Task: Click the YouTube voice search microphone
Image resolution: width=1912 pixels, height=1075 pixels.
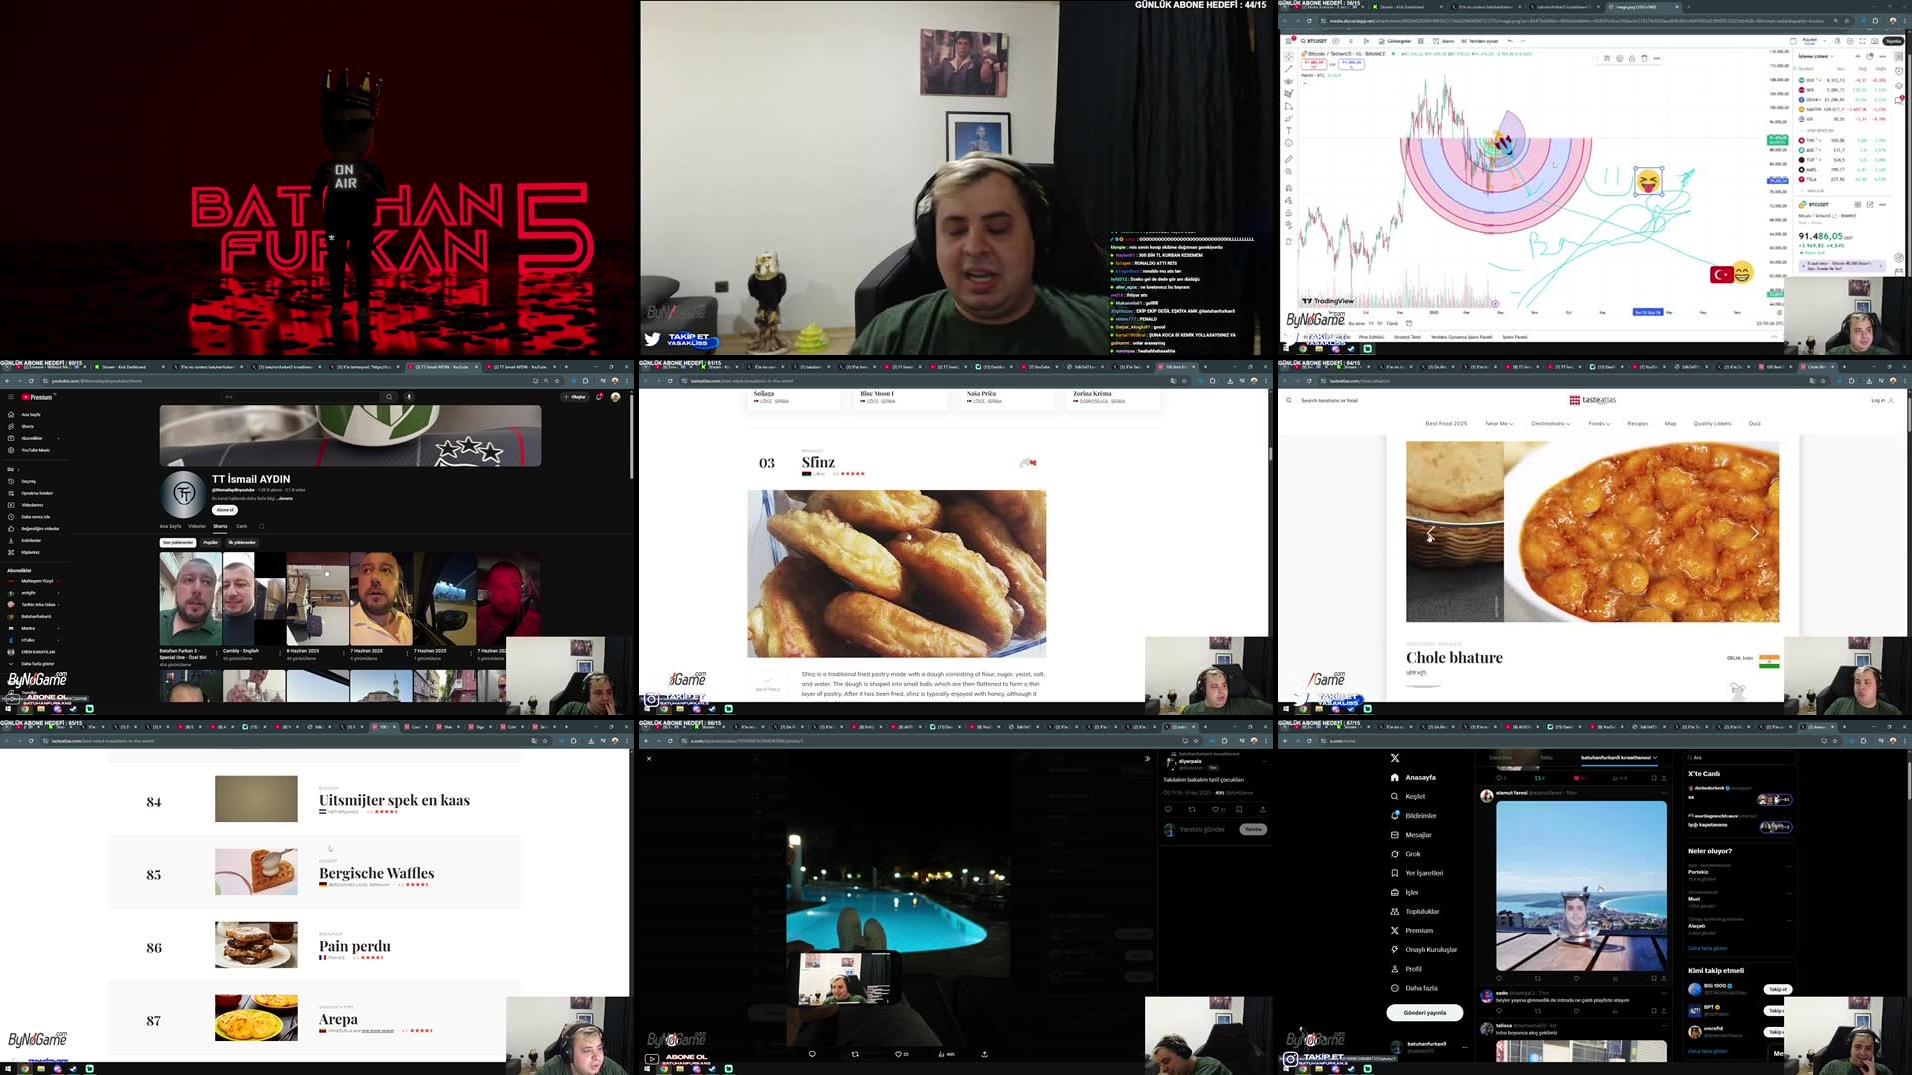Action: (x=409, y=397)
